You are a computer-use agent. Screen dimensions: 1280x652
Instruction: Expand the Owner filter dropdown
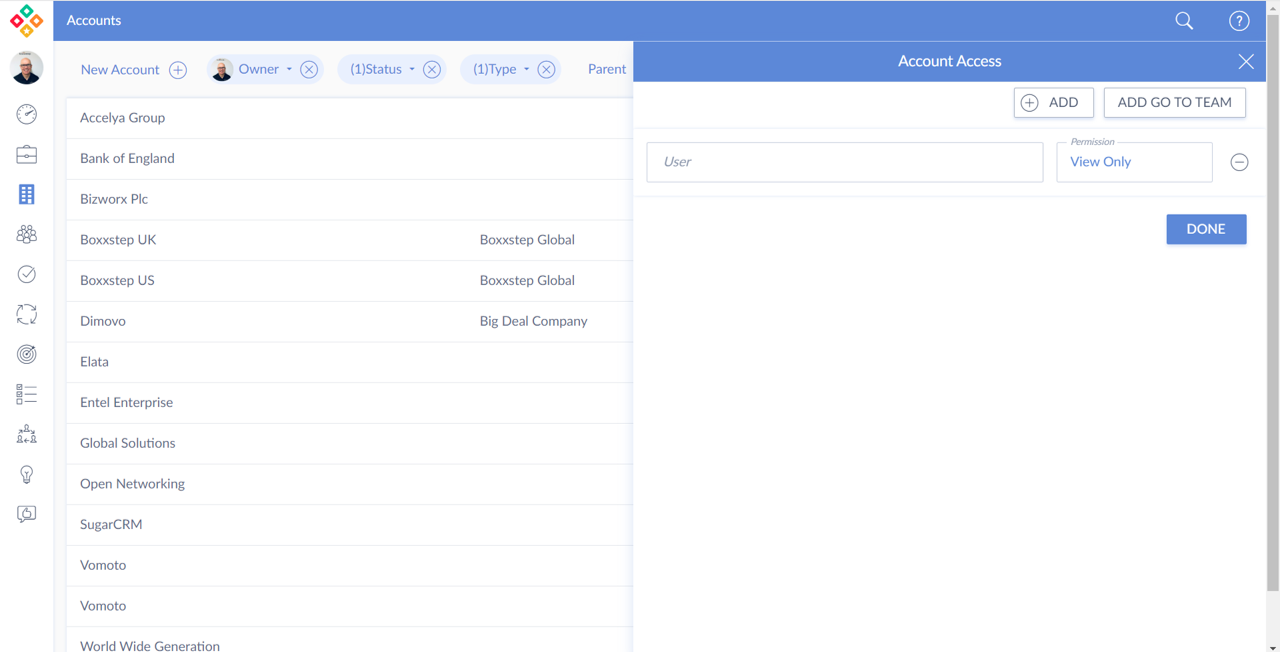265,70
